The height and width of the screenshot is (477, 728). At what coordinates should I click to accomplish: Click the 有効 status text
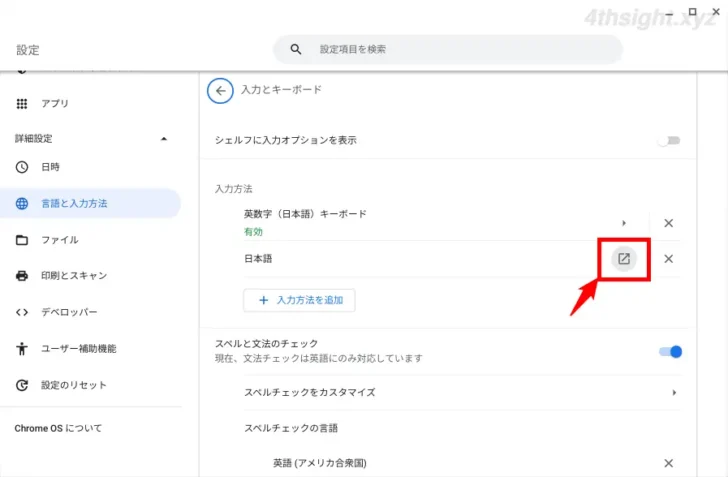point(254,232)
